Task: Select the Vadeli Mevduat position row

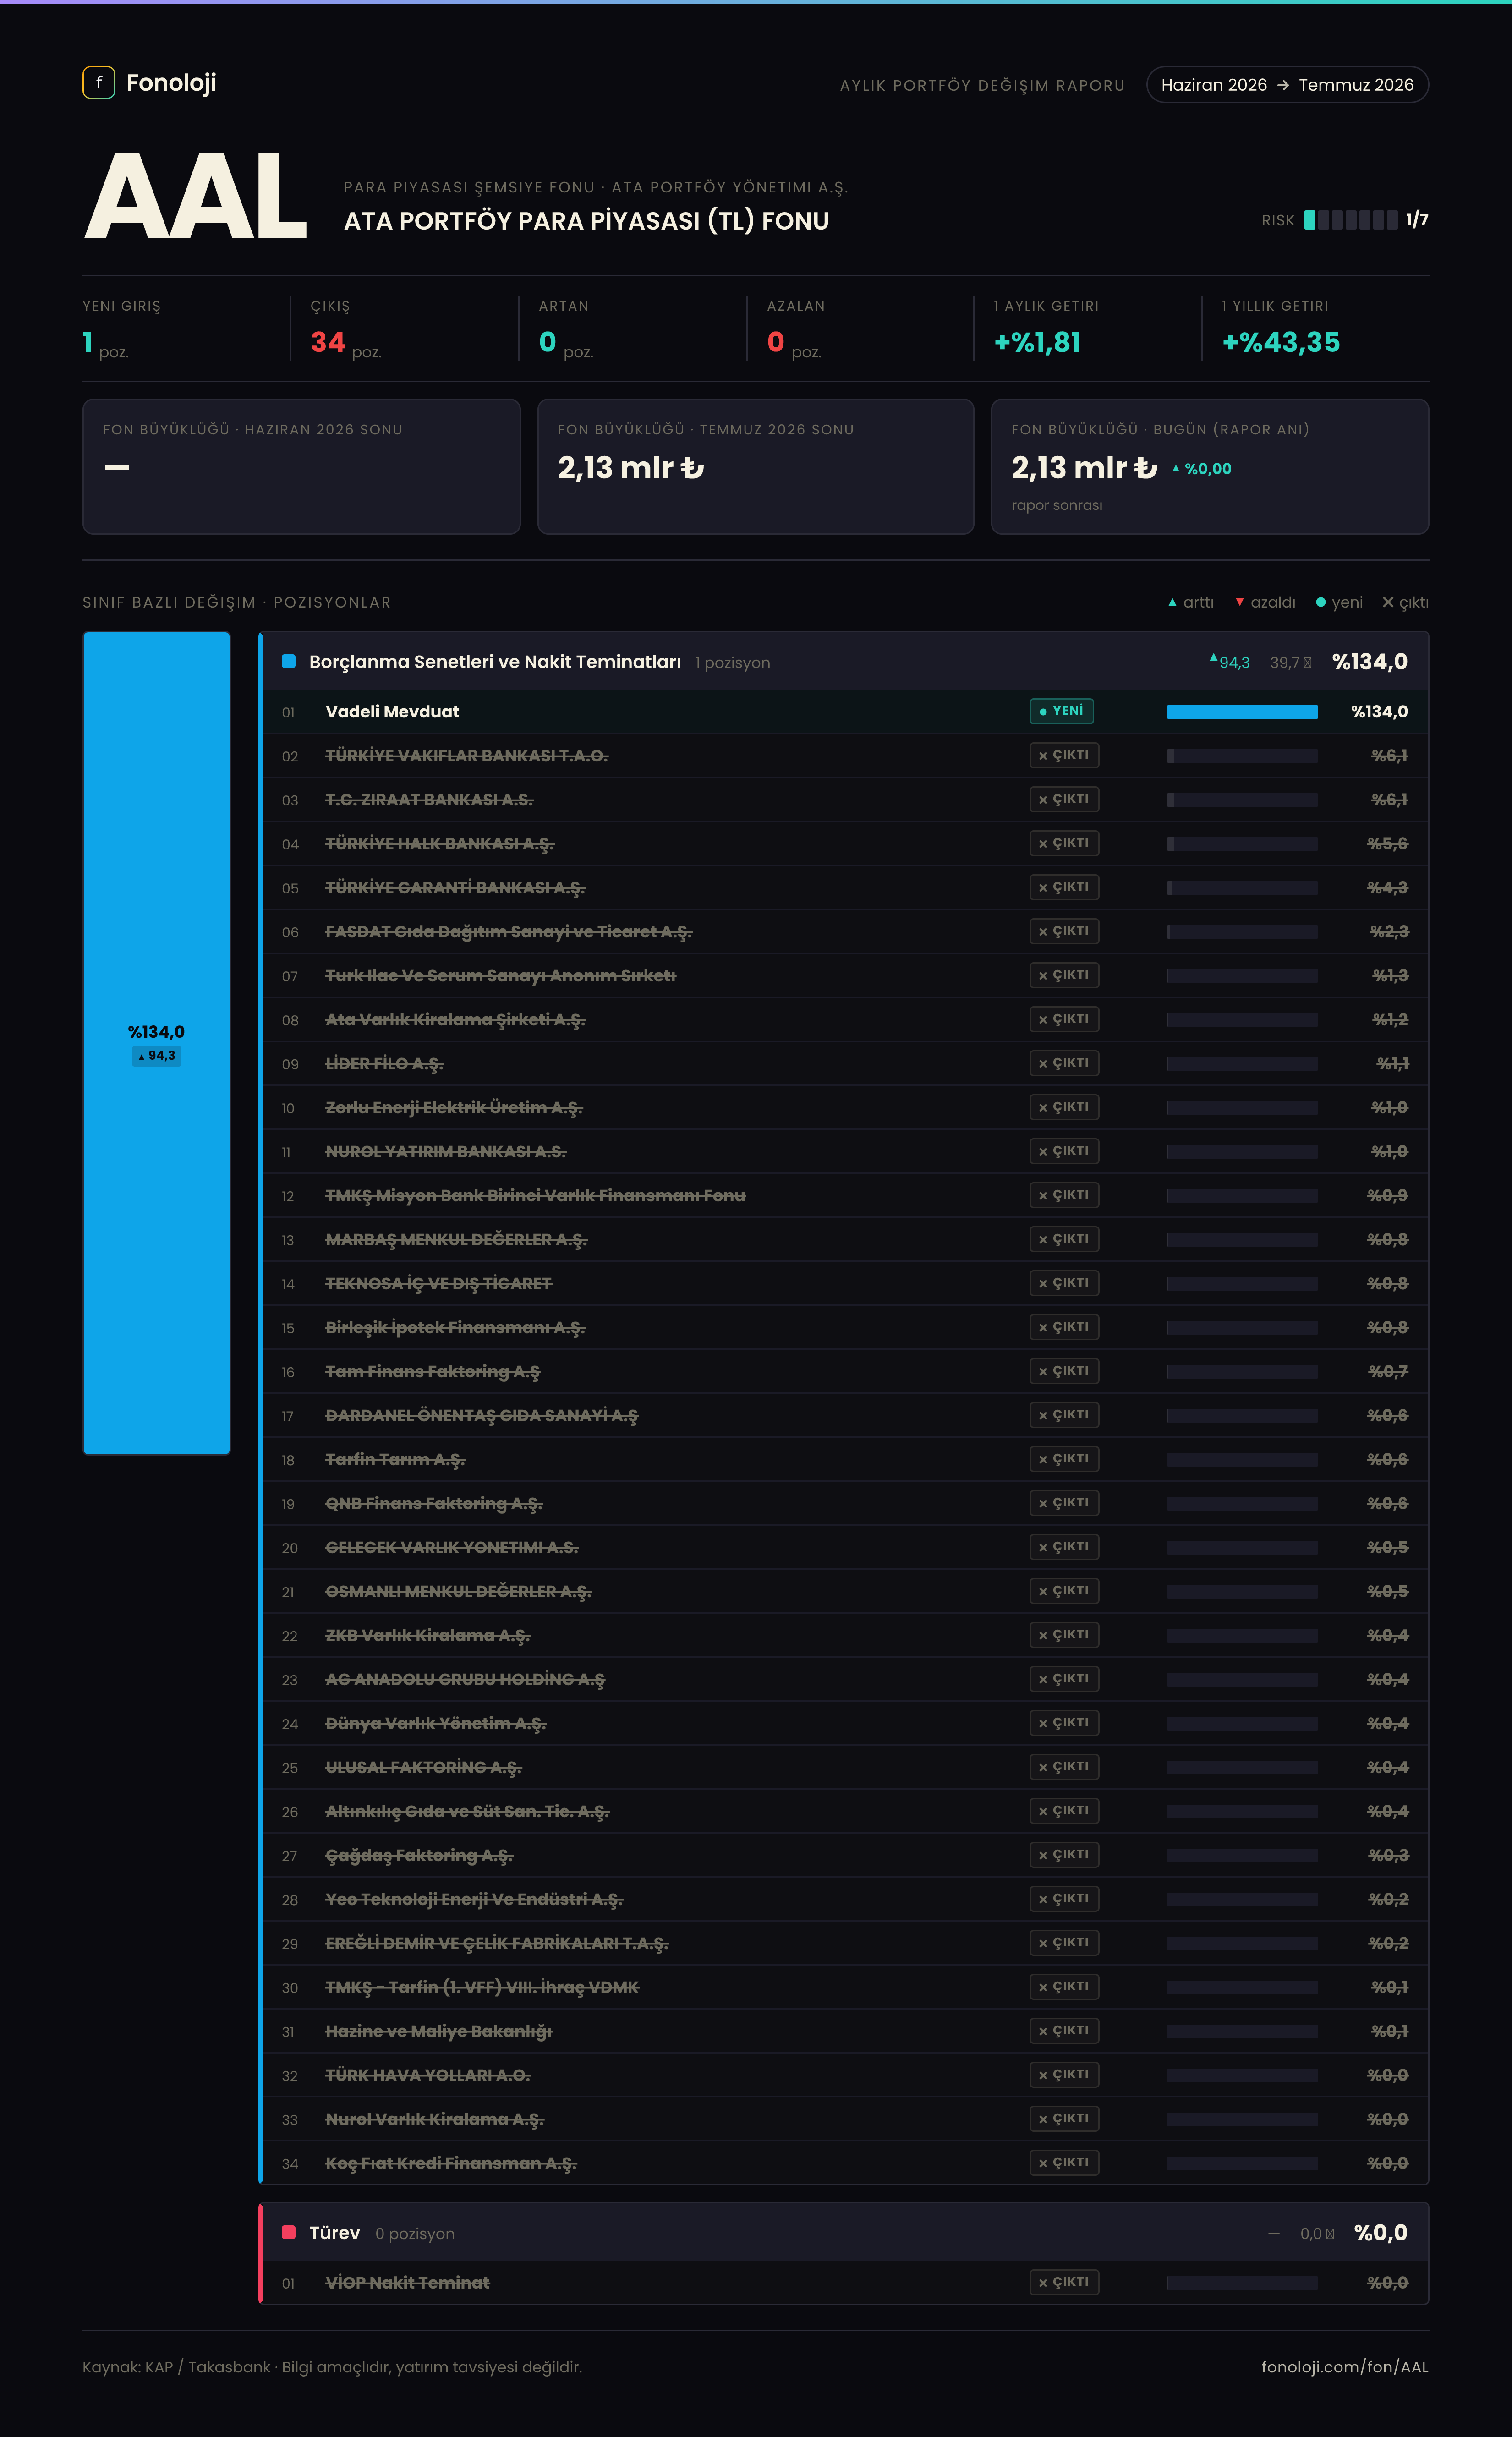Action: click(845, 712)
